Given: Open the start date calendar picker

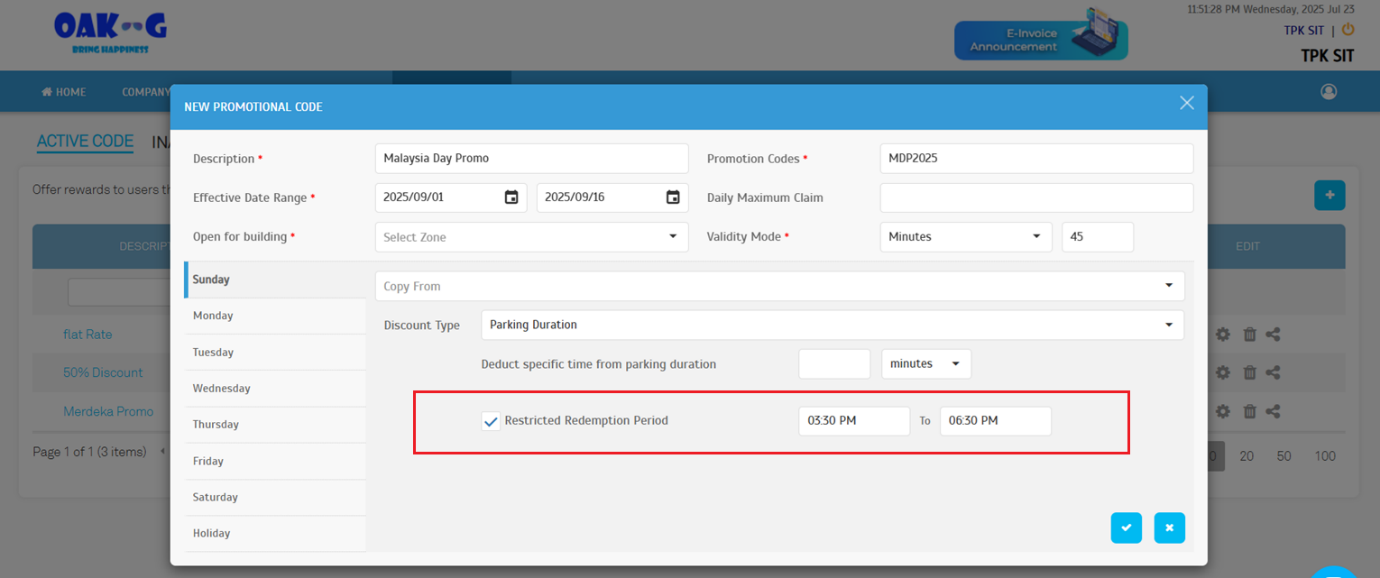Looking at the screenshot, I should coord(513,197).
